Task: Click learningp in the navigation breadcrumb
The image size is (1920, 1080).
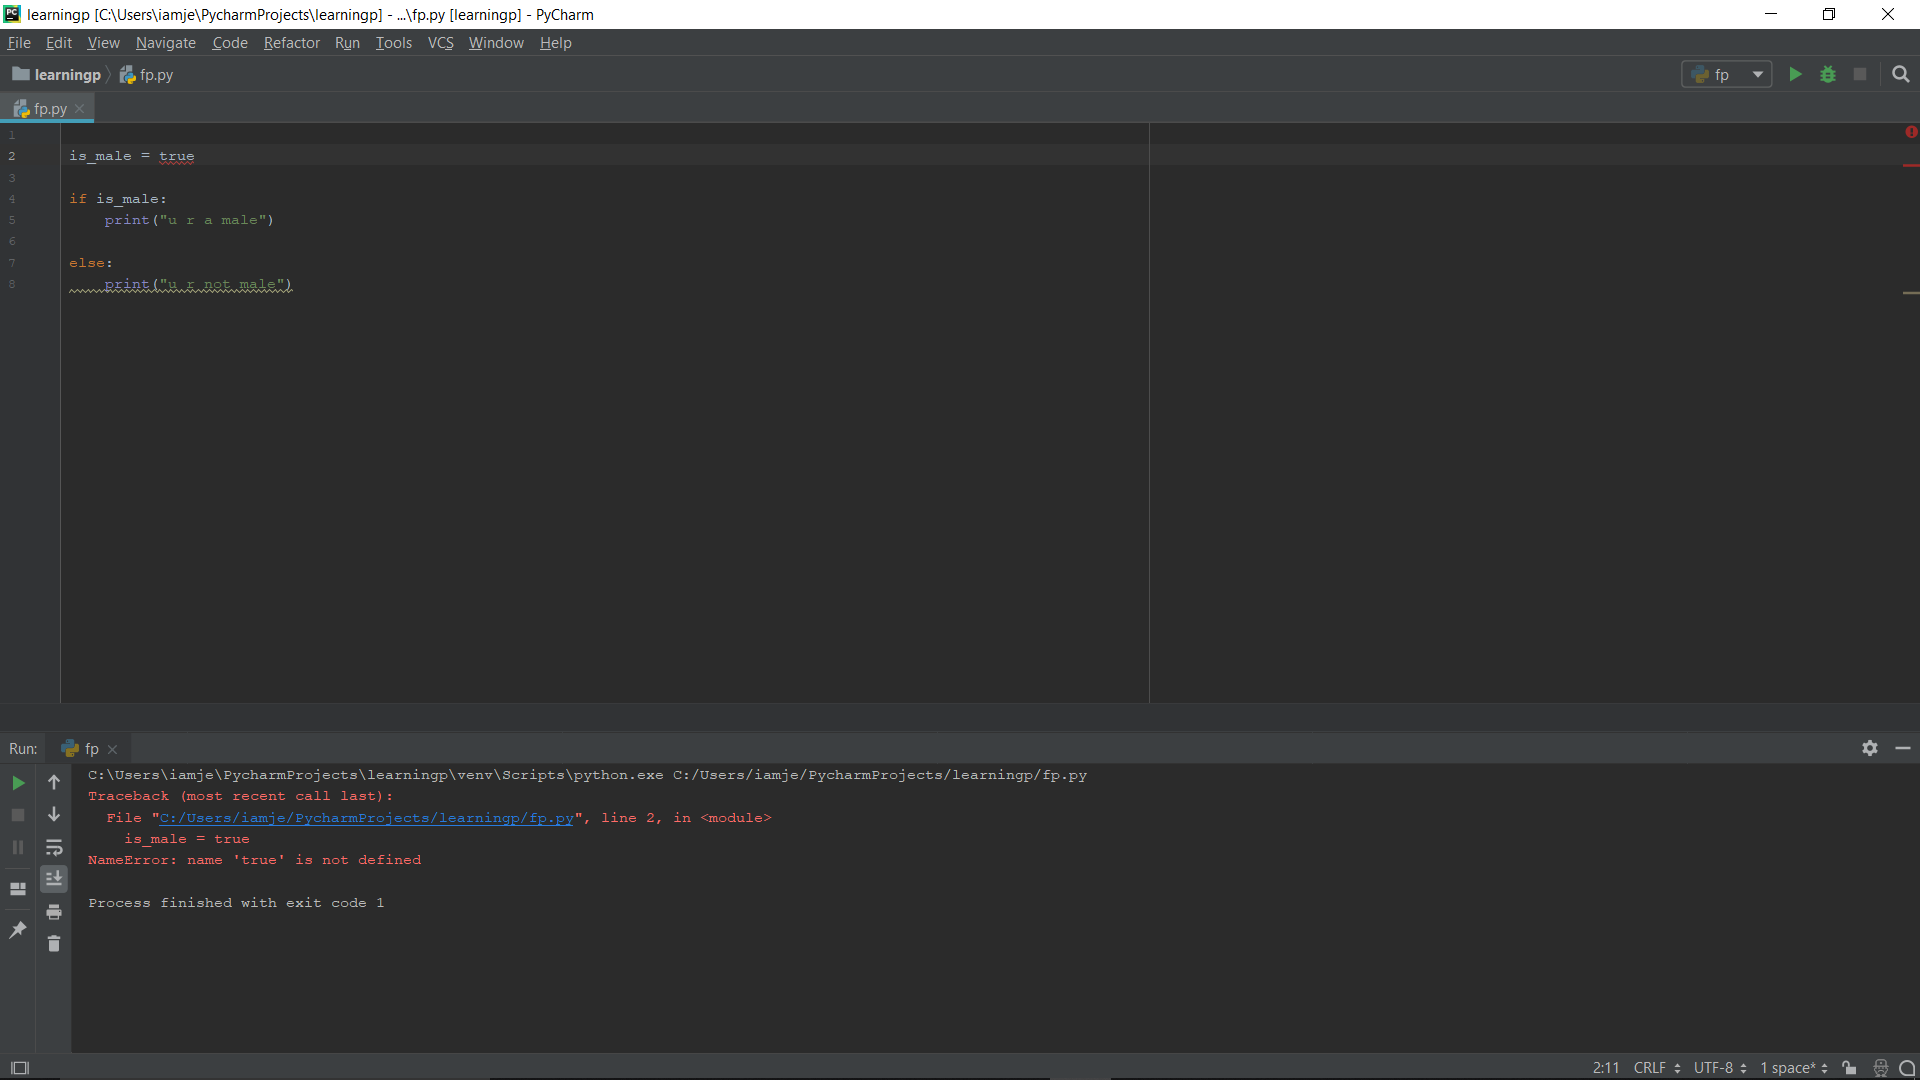Action: [x=57, y=74]
